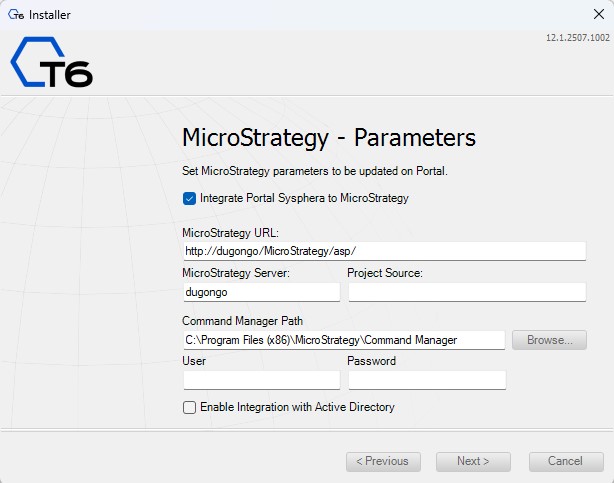Go back with the Previous button
614x483 pixels.
pyautogui.click(x=383, y=461)
